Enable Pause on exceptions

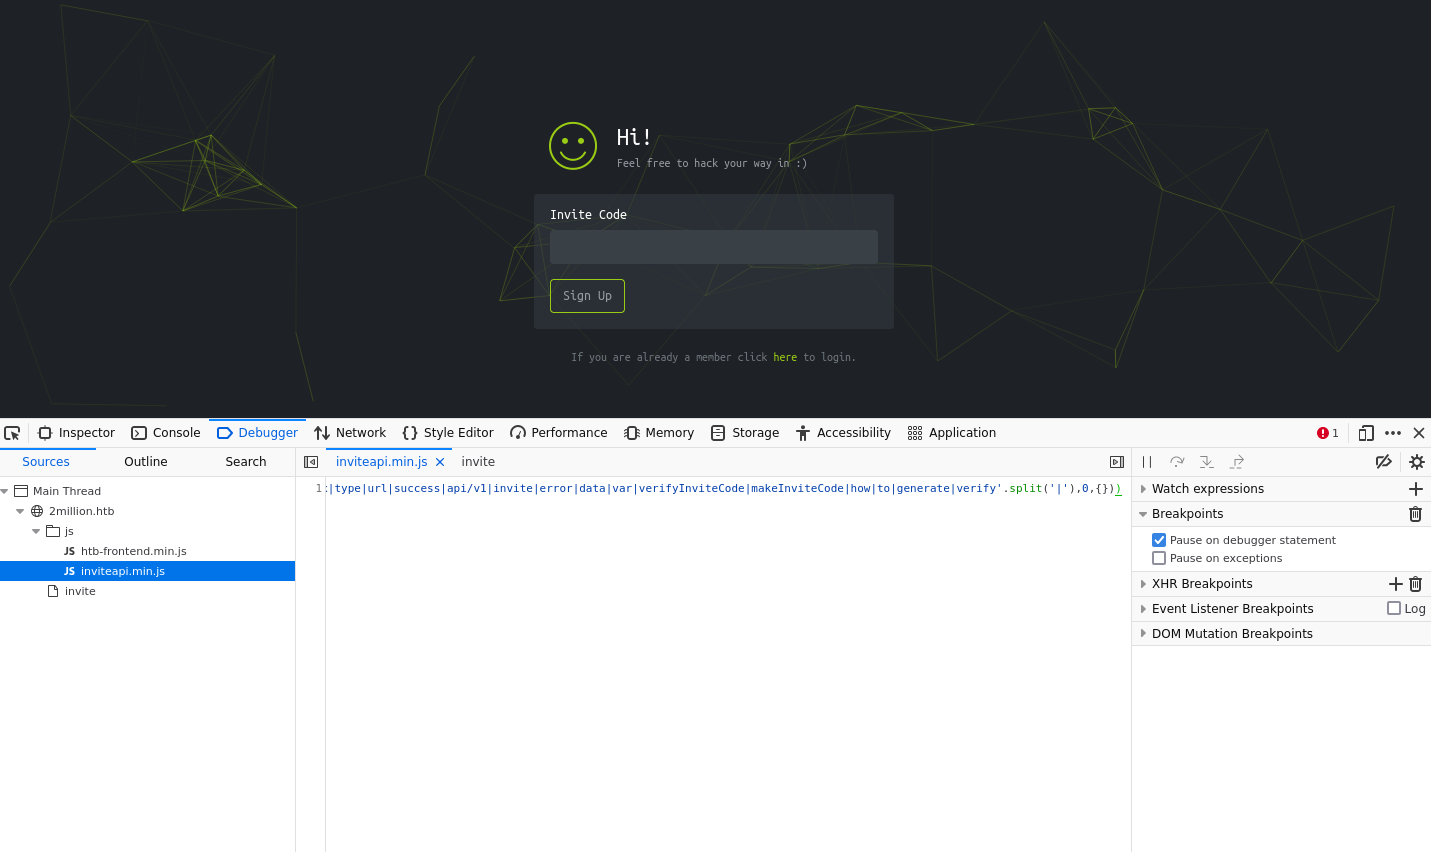click(x=1159, y=558)
